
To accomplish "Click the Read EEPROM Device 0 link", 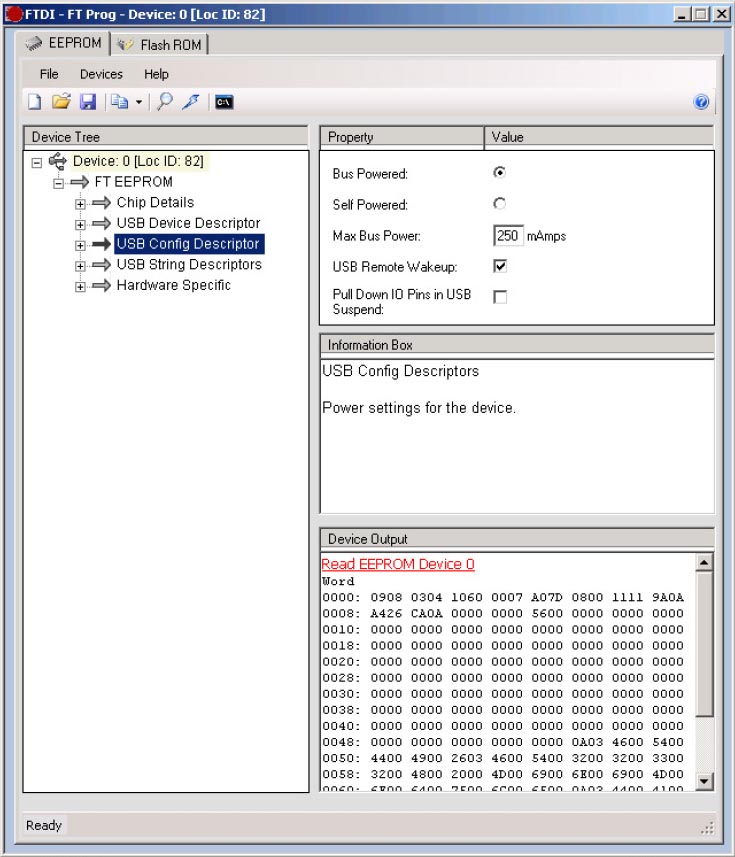I will 398,564.
